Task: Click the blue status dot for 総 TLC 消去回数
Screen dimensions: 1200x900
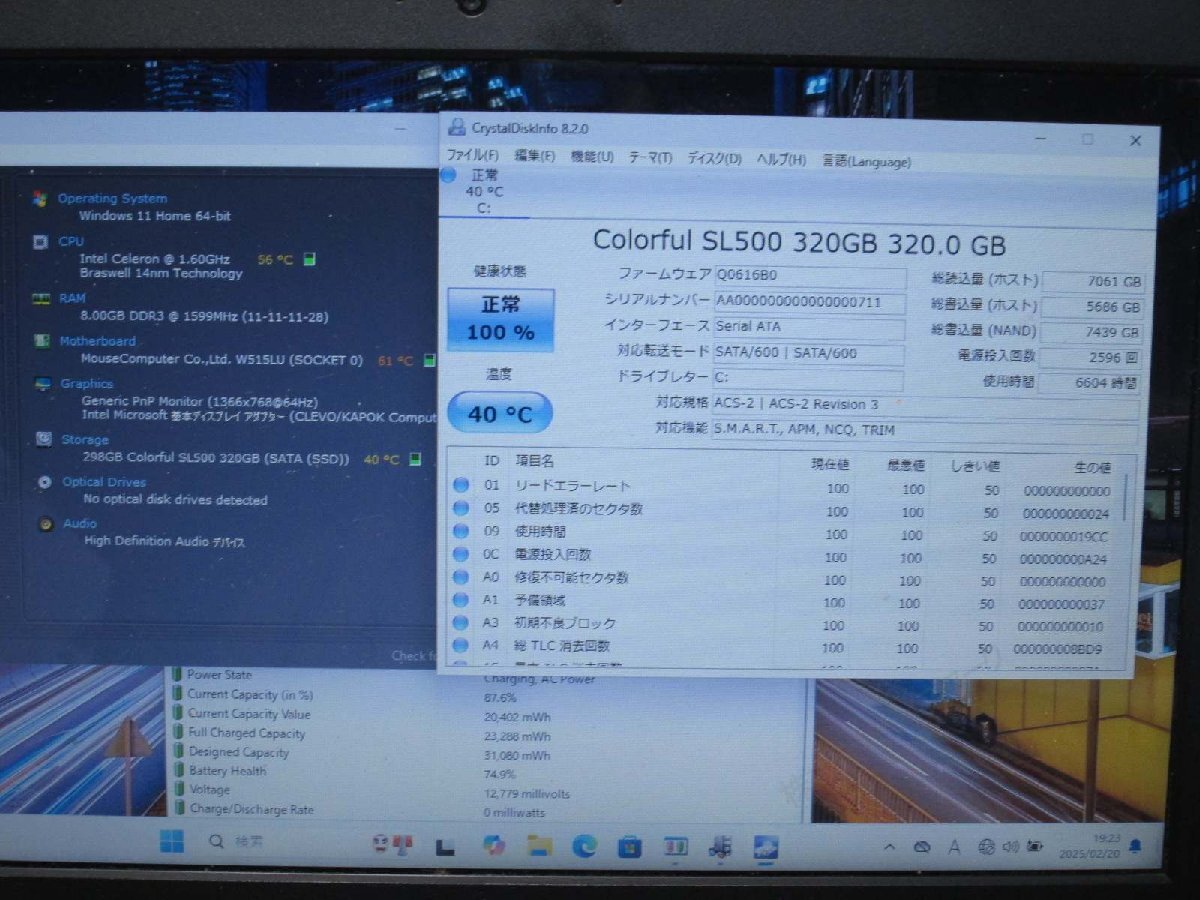Action: click(x=461, y=646)
